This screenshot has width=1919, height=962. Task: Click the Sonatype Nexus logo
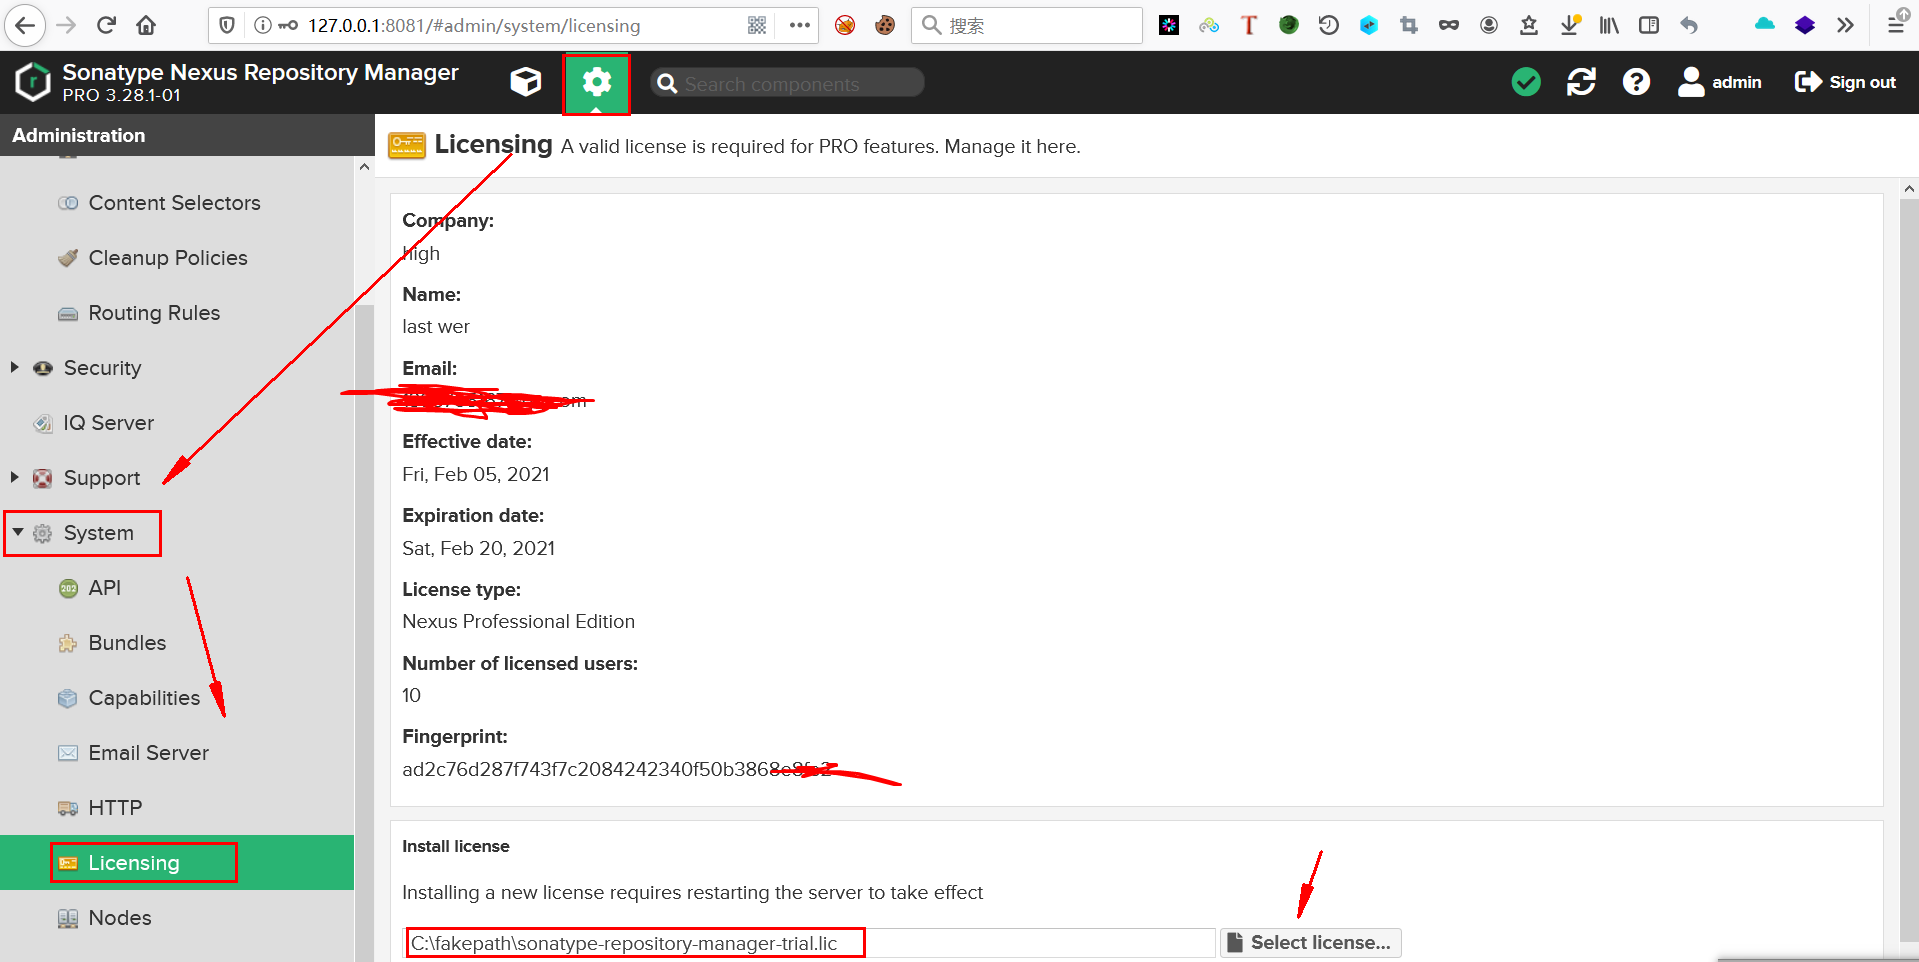pos(31,82)
